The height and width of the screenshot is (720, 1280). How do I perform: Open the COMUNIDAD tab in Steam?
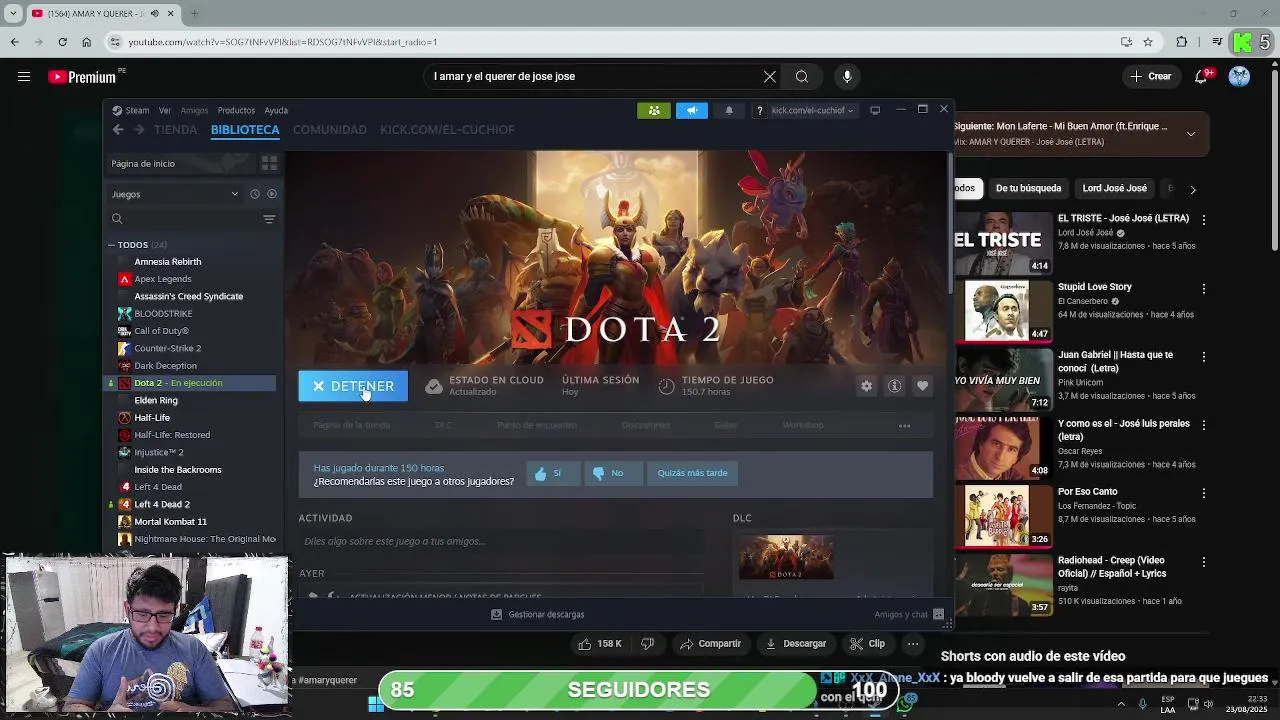coord(330,130)
